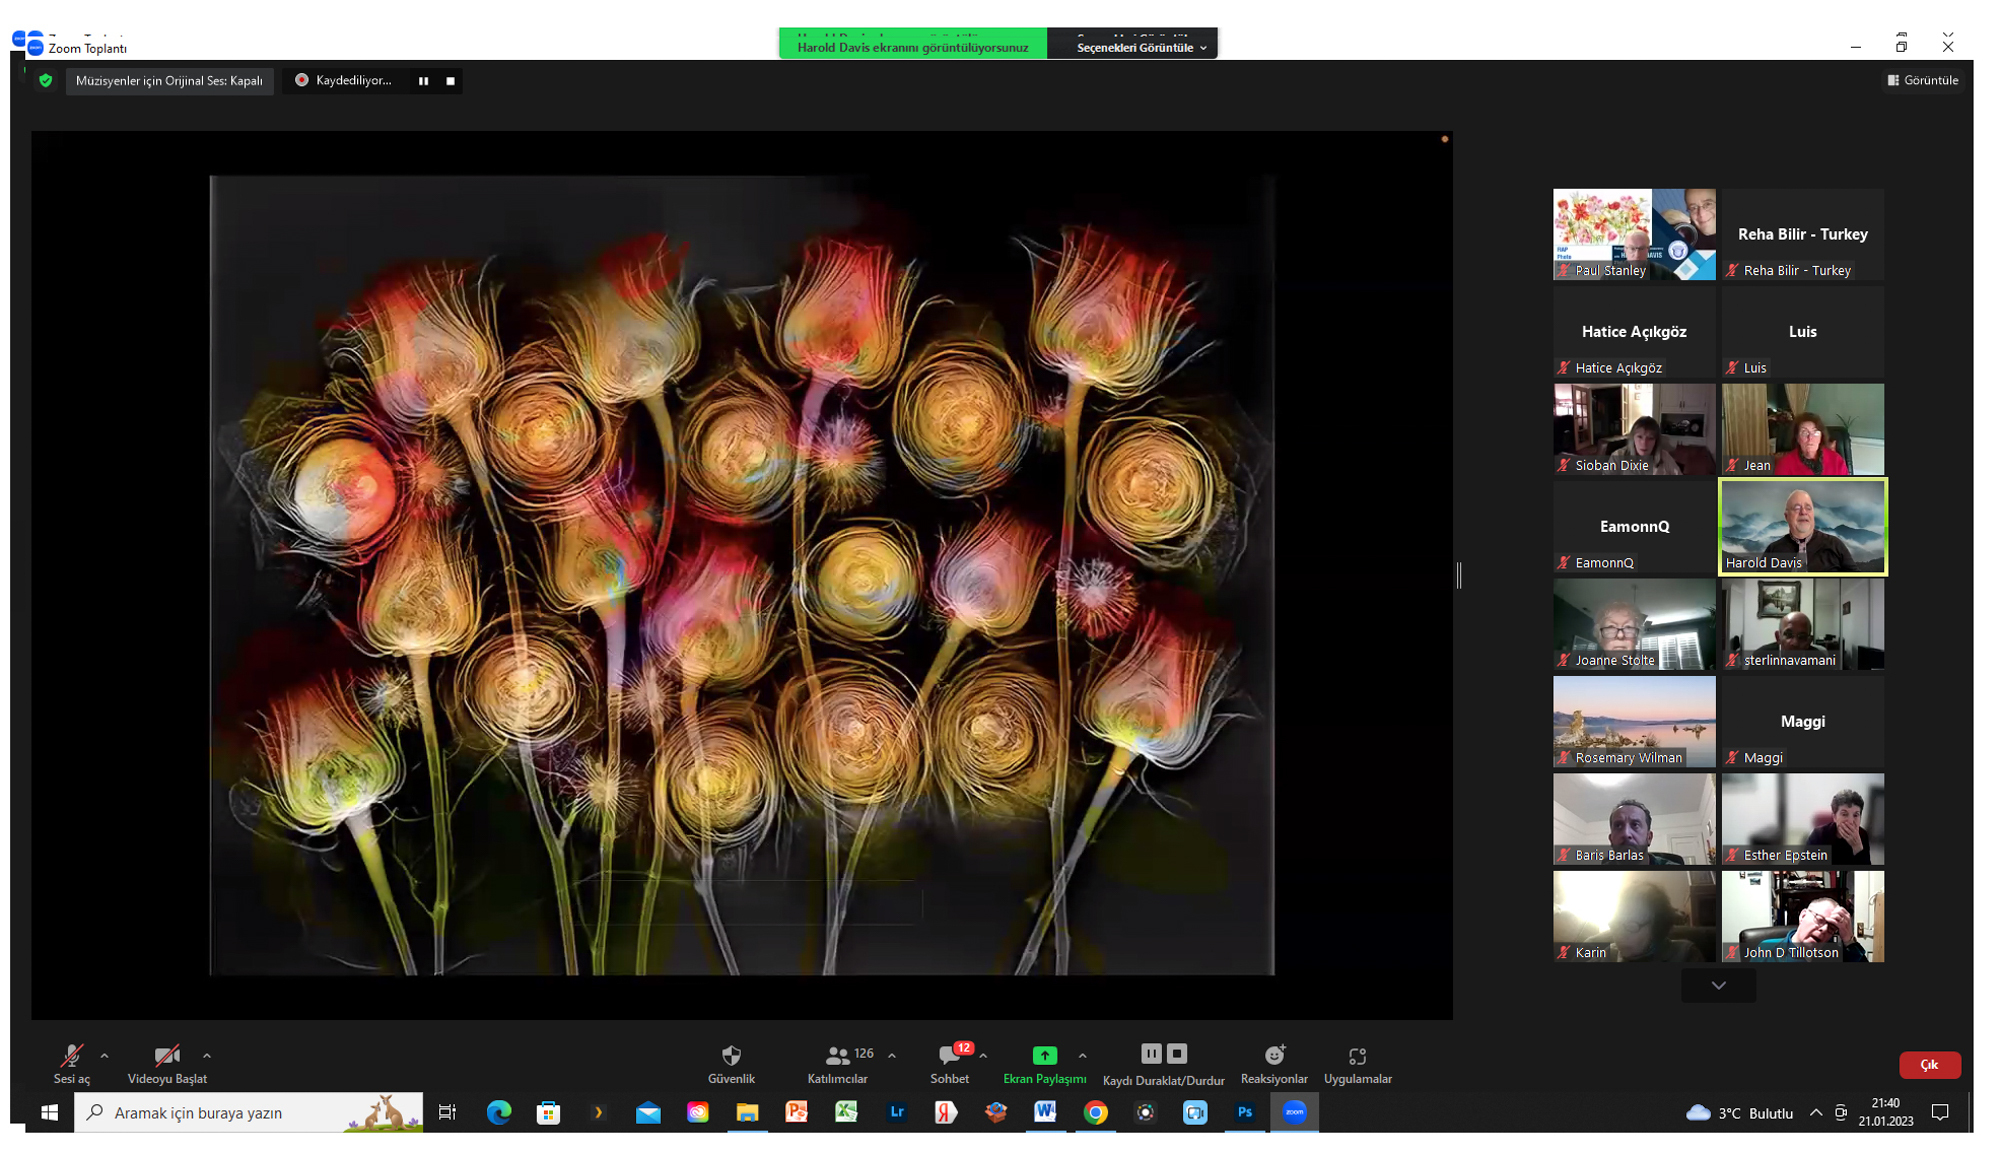This screenshot has height=1151, width=2000.
Task: Click the red Çık leave button
Action: 1929,1065
